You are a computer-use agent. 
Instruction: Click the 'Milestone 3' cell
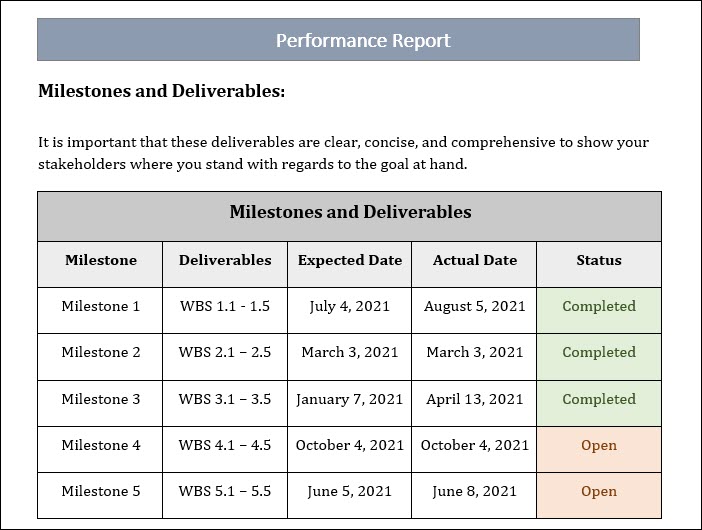[x=100, y=403]
